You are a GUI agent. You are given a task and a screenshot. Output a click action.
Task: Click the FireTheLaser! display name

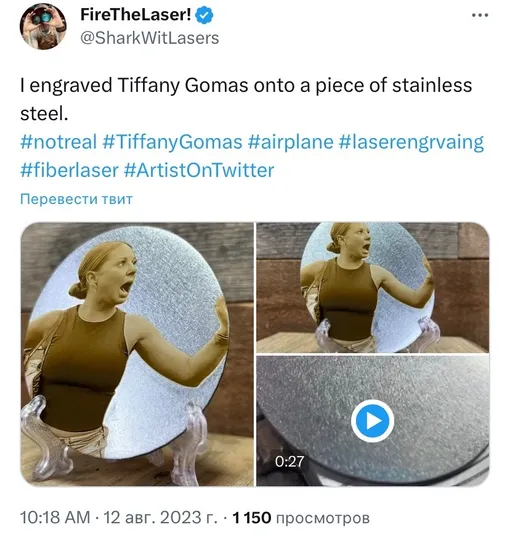[x=135, y=15]
